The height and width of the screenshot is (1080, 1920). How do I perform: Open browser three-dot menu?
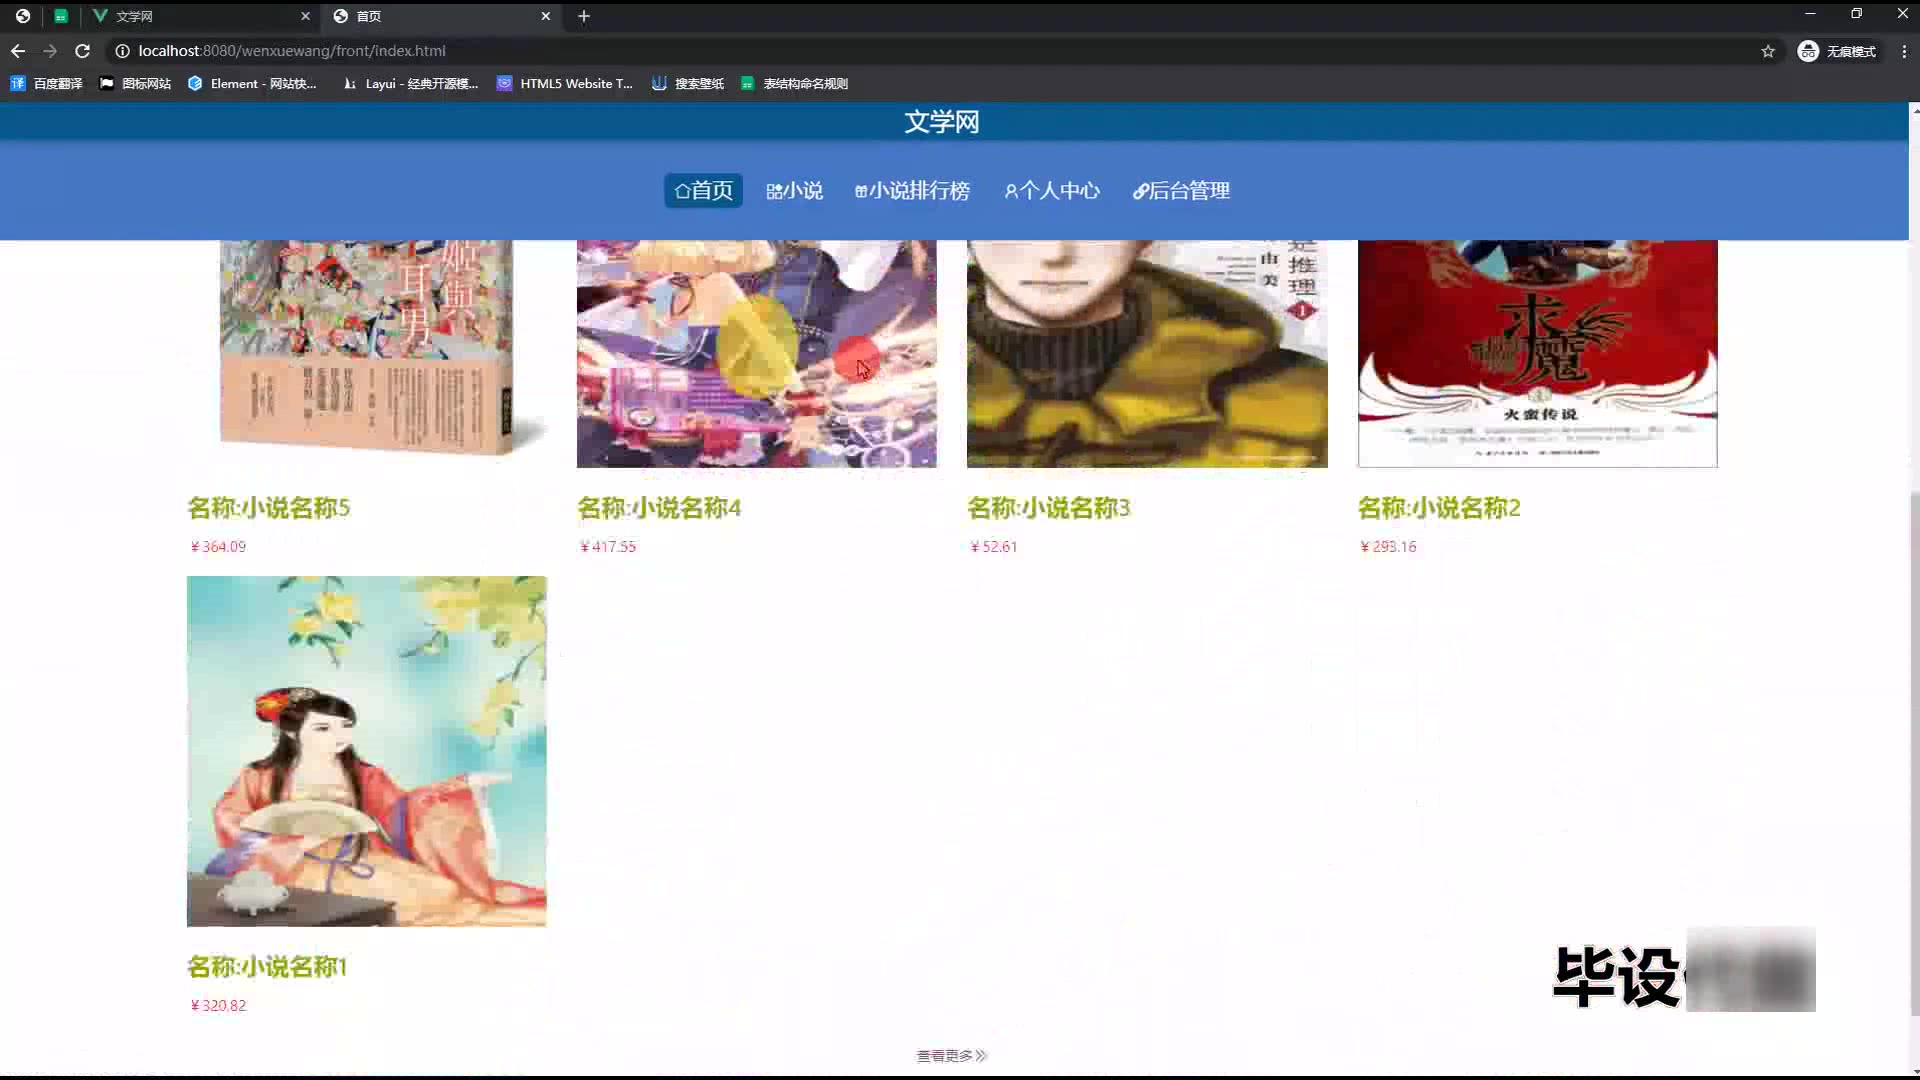click(x=1904, y=51)
